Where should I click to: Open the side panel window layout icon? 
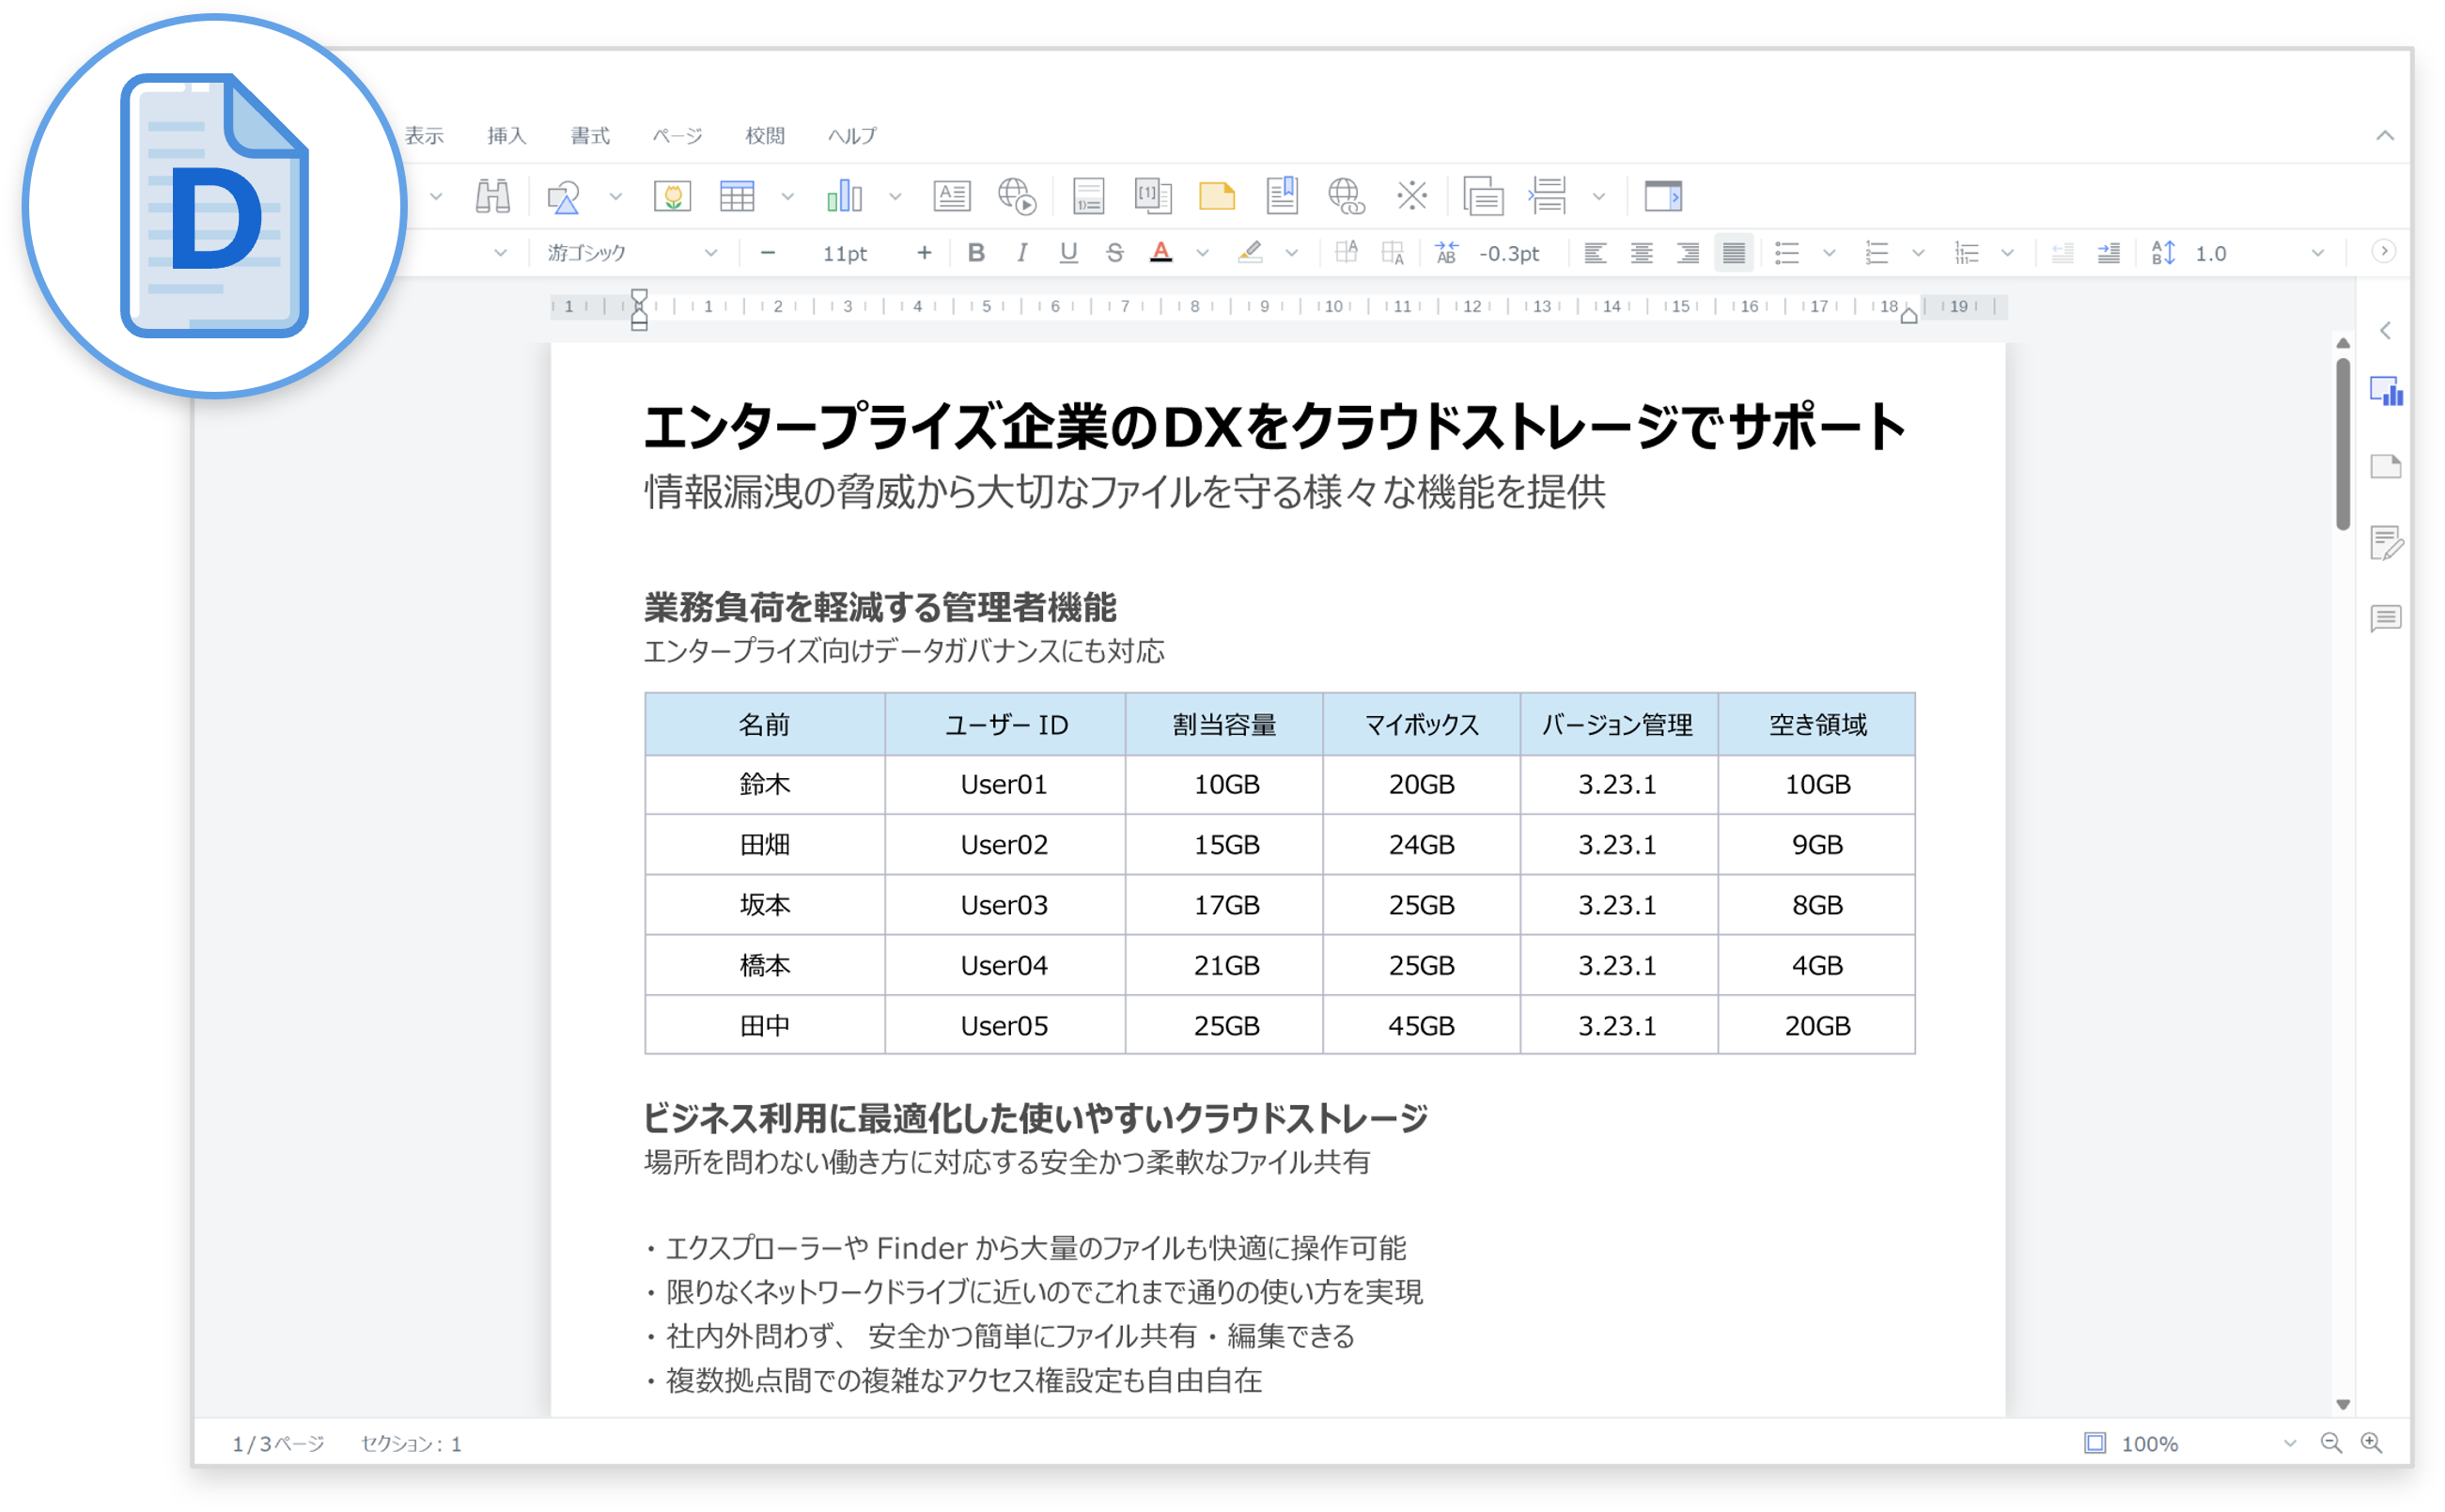coord(1663,196)
